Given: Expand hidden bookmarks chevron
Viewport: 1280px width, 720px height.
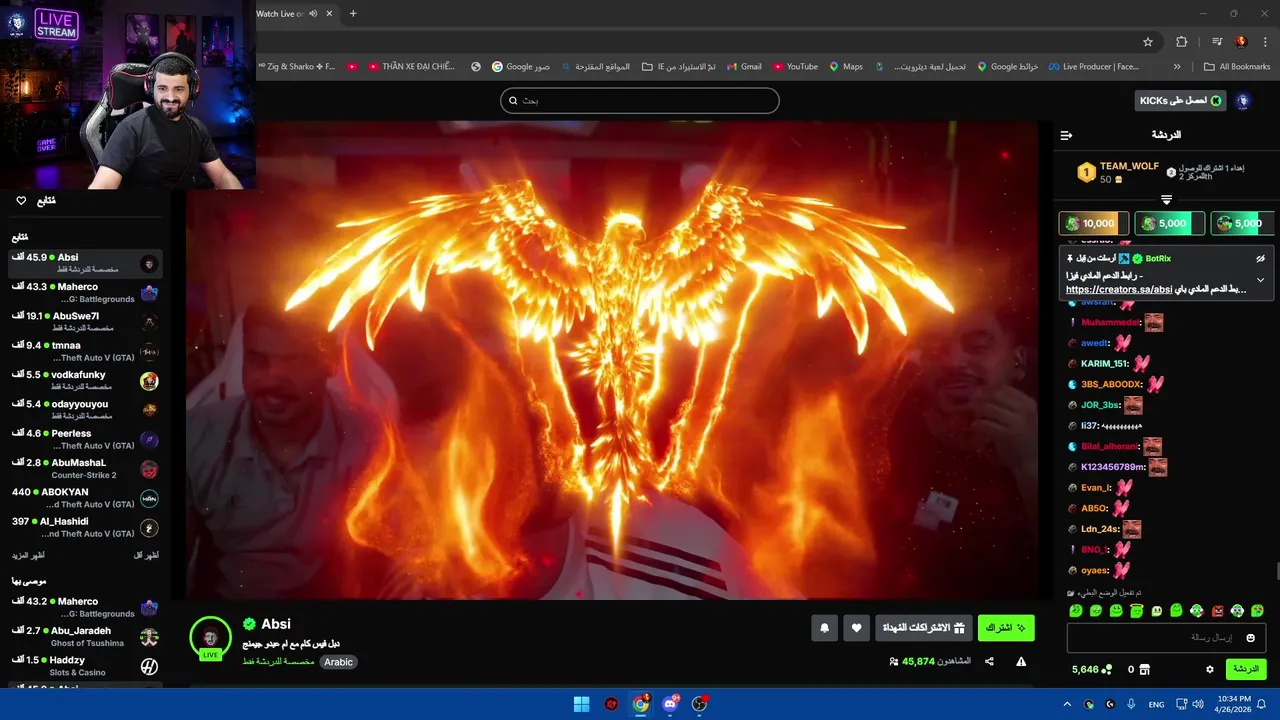Looking at the screenshot, I should tap(1177, 67).
